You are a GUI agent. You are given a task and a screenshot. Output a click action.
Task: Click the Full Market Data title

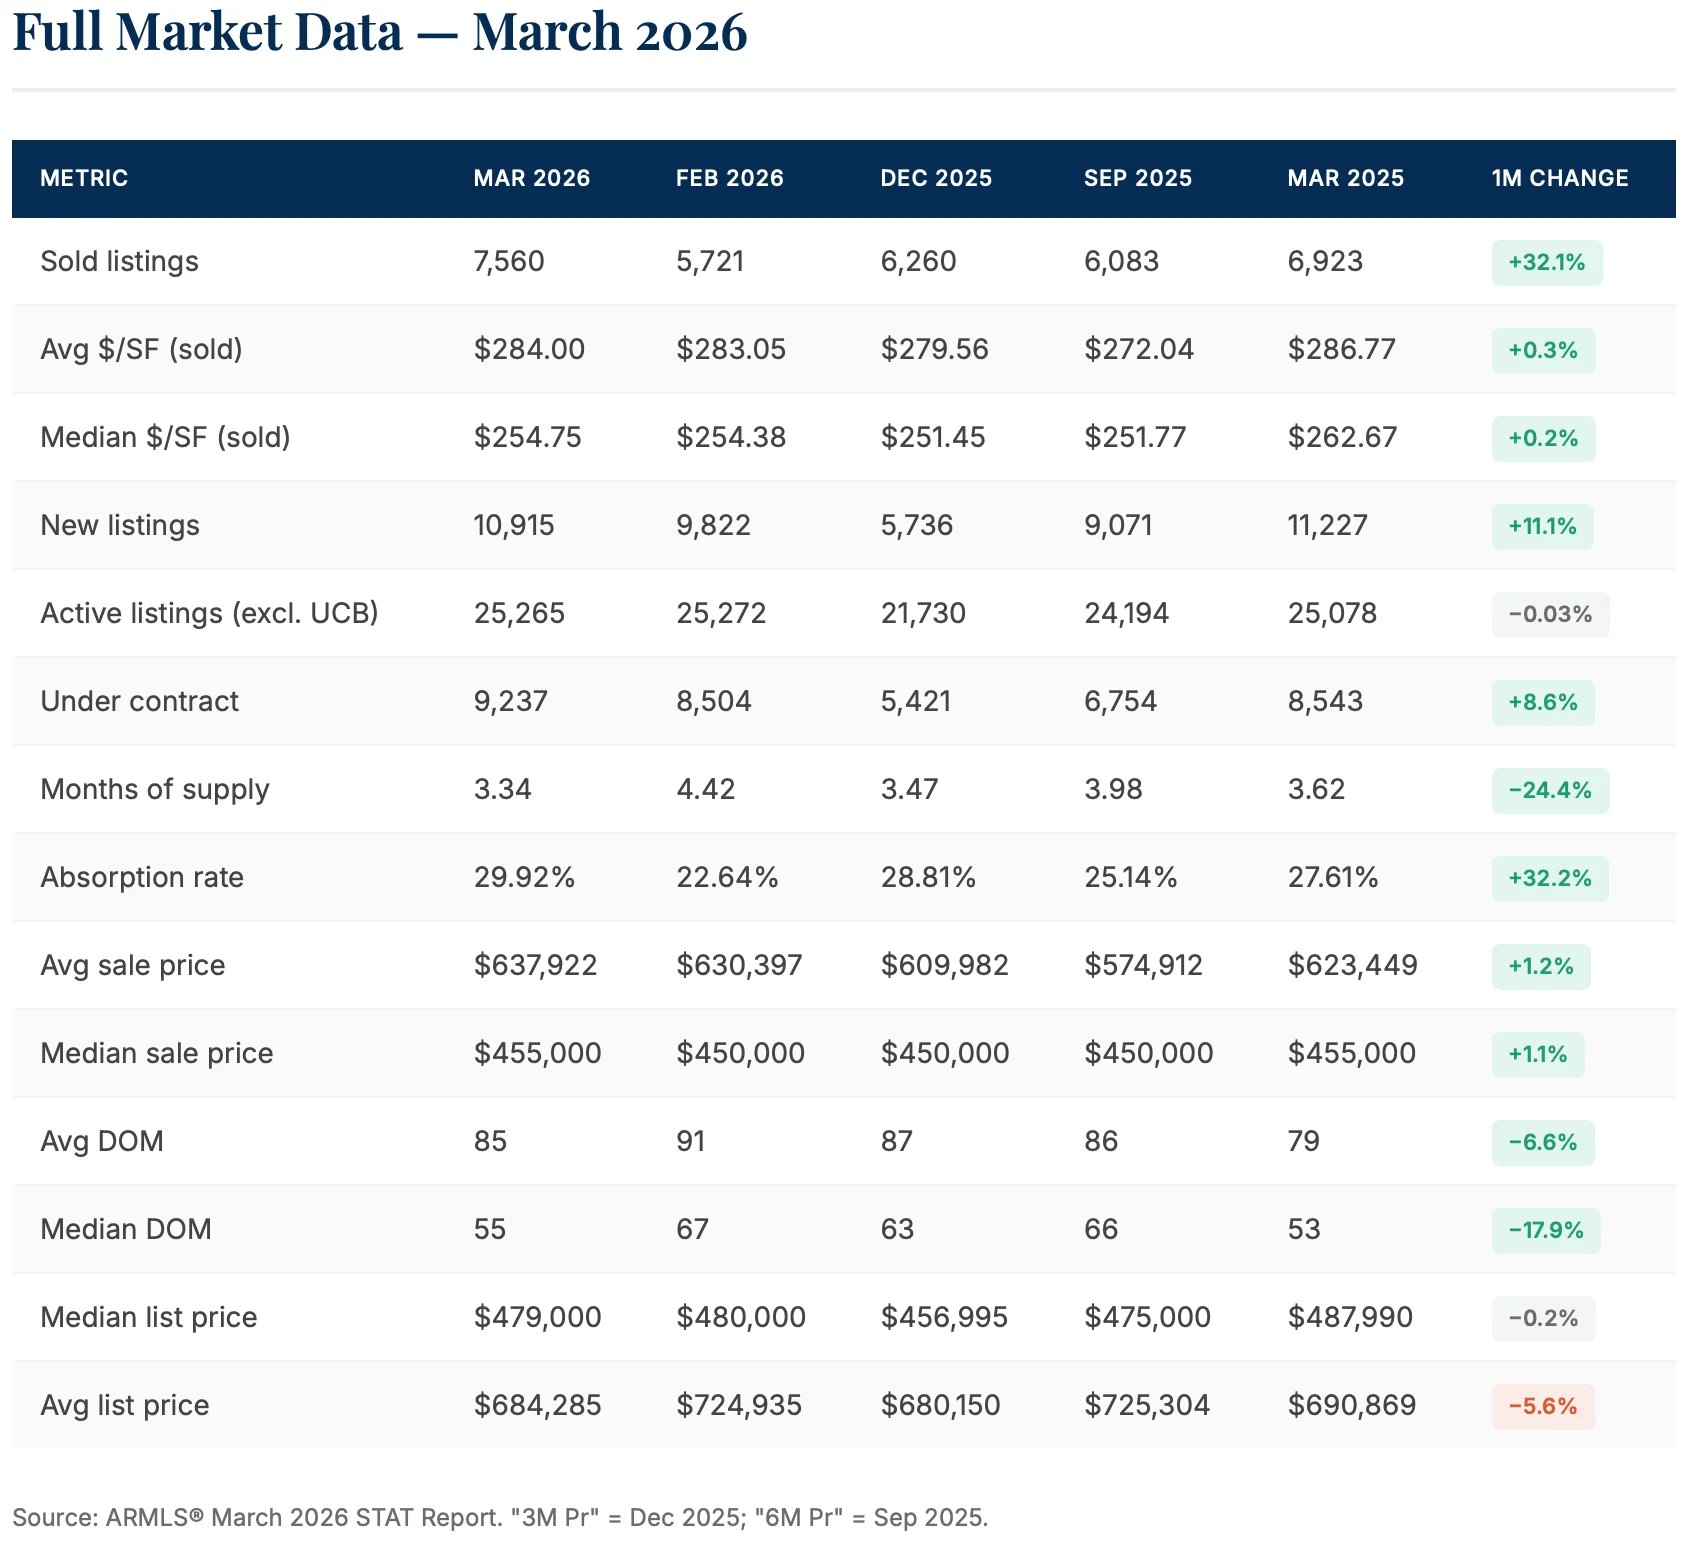click(379, 32)
